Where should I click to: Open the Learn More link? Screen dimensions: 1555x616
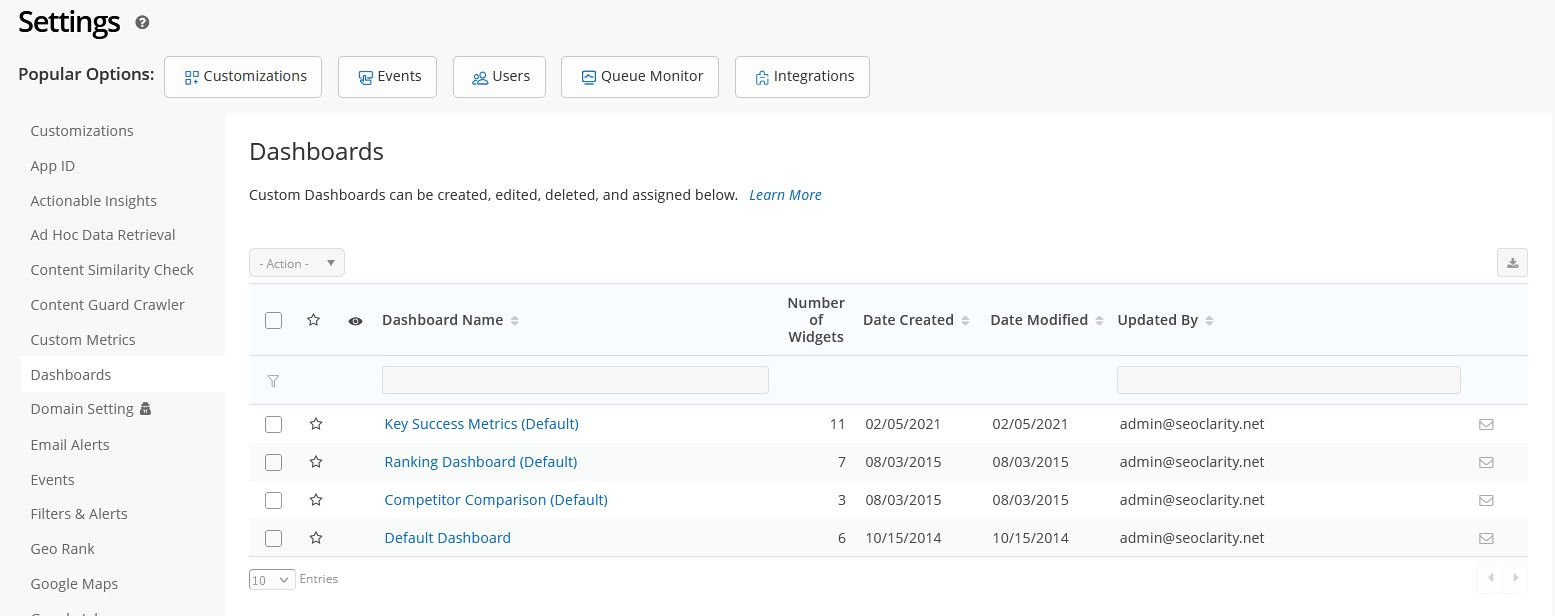pyautogui.click(x=785, y=195)
